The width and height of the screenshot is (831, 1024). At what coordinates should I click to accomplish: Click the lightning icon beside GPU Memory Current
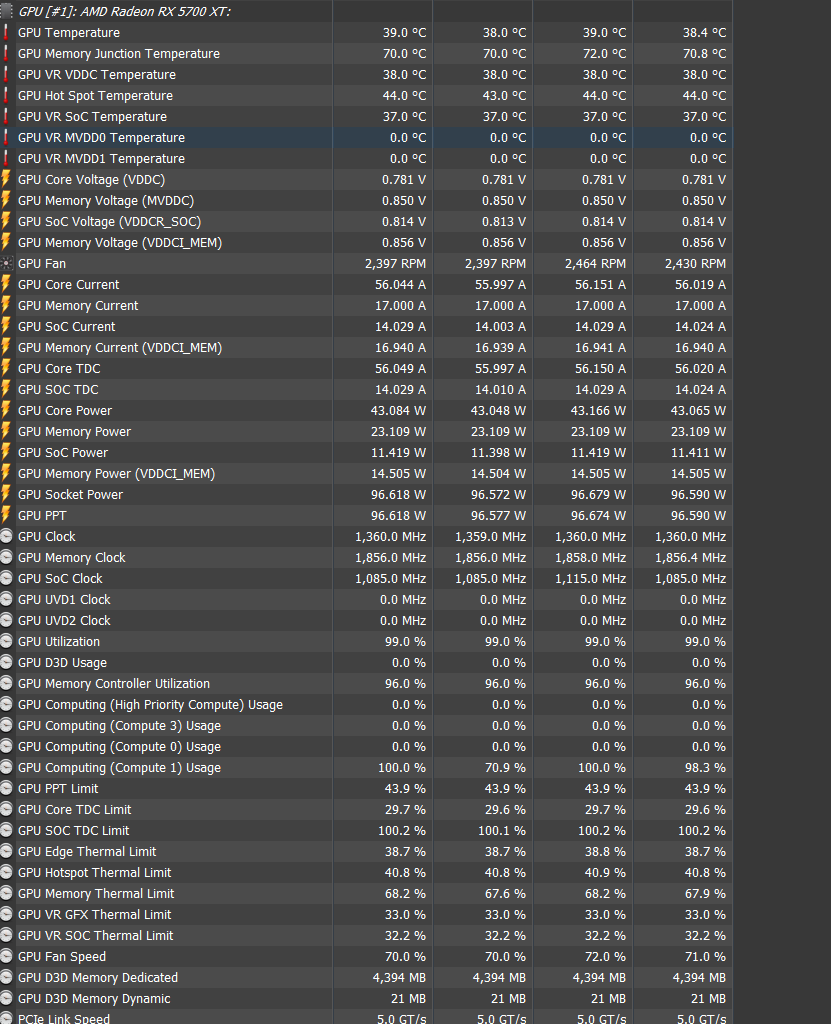click(6, 306)
